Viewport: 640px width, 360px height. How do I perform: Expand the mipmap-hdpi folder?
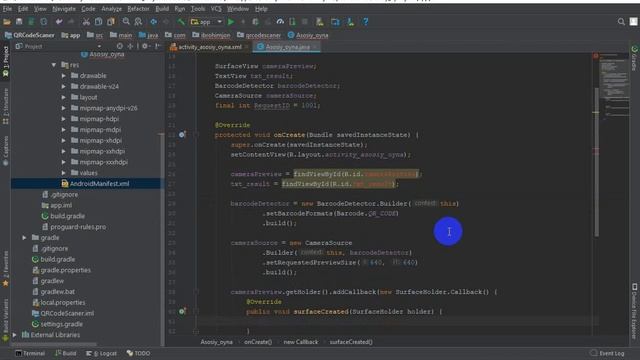pos(64,119)
